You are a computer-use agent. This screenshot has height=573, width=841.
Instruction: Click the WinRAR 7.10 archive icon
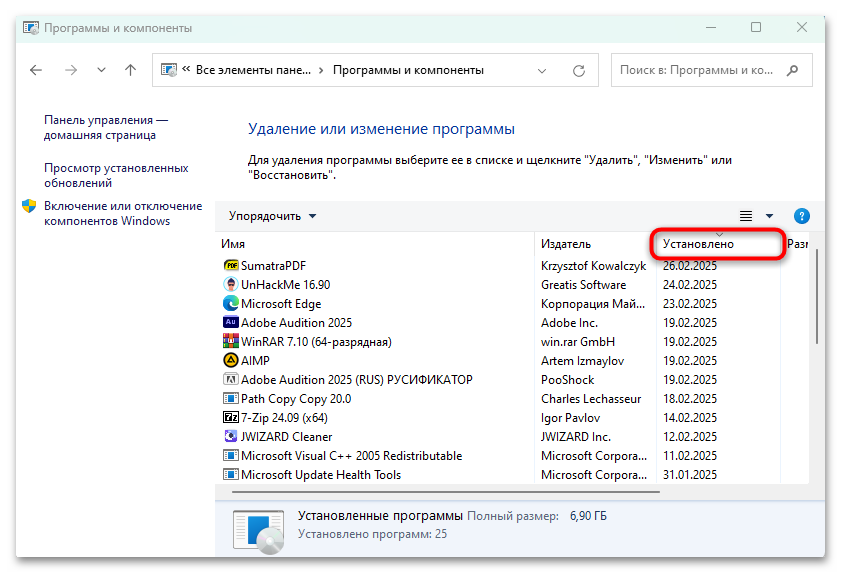pyautogui.click(x=231, y=341)
